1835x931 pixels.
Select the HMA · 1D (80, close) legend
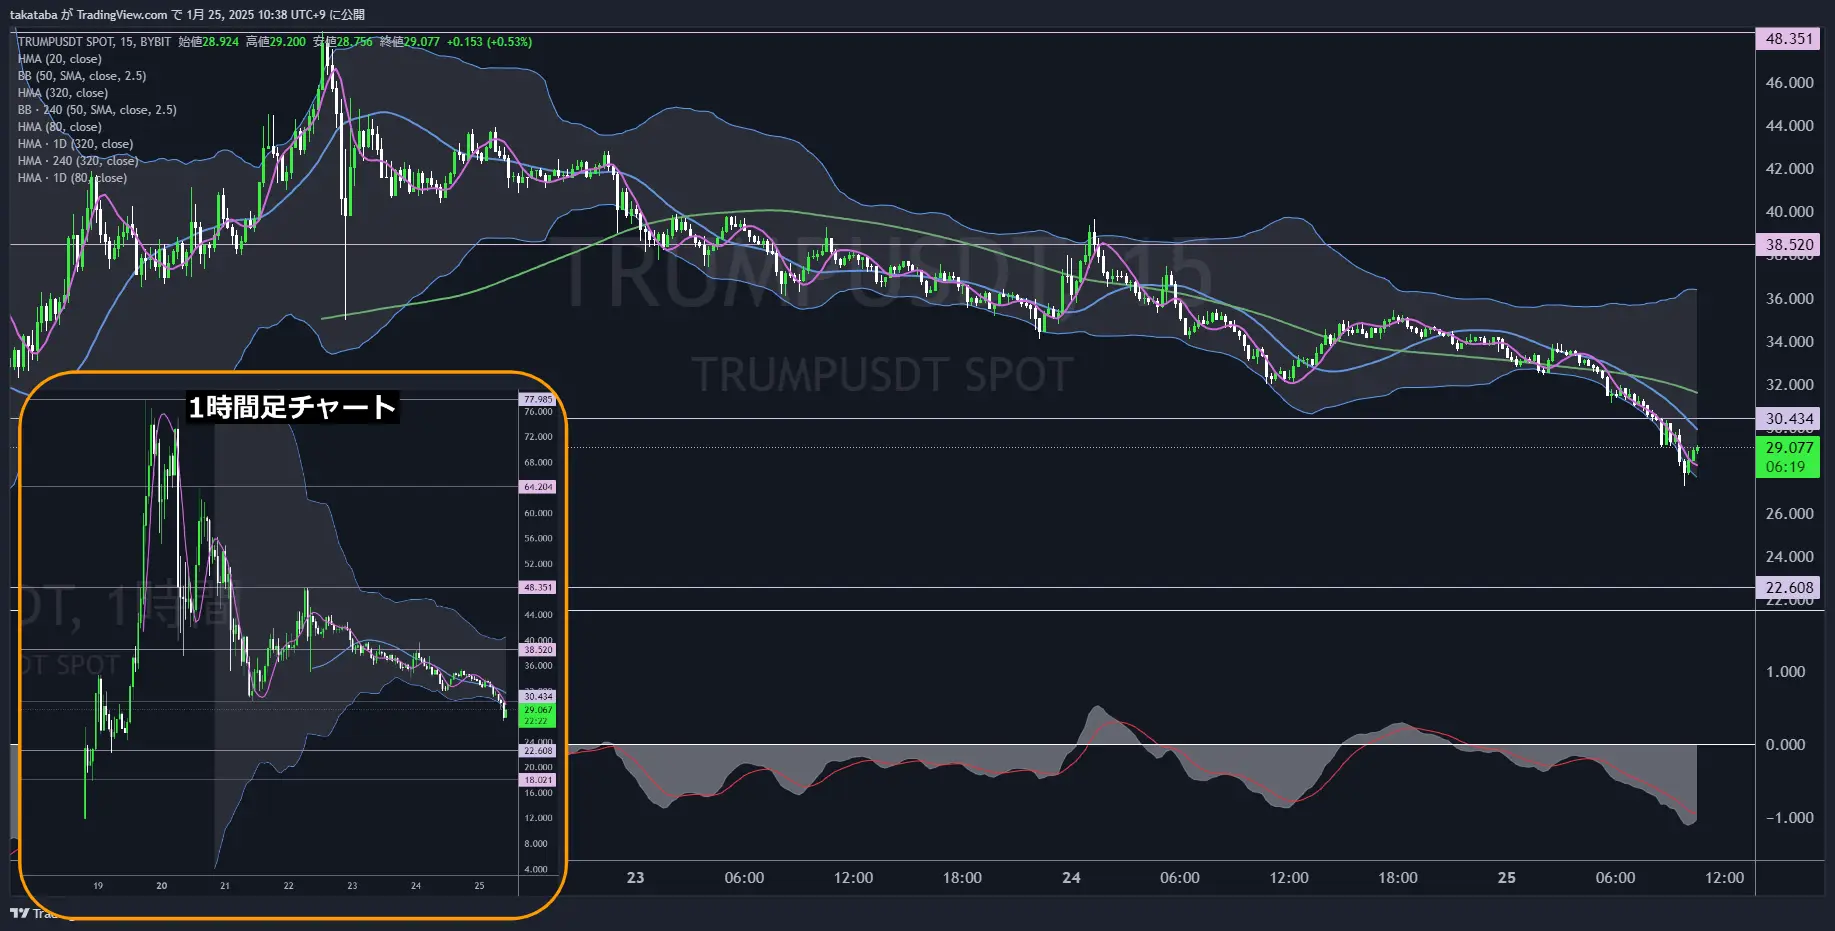click(x=72, y=178)
